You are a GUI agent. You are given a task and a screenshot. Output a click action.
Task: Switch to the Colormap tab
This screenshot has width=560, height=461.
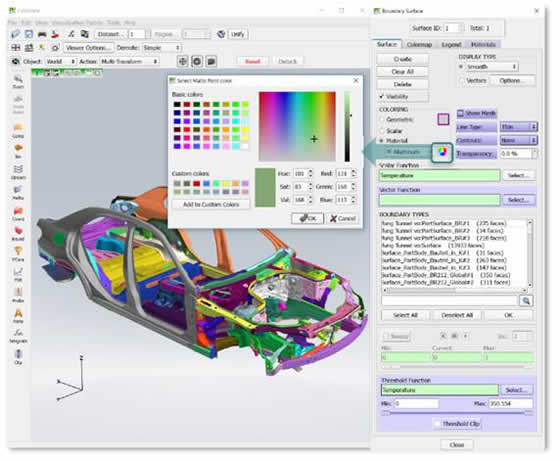point(419,44)
